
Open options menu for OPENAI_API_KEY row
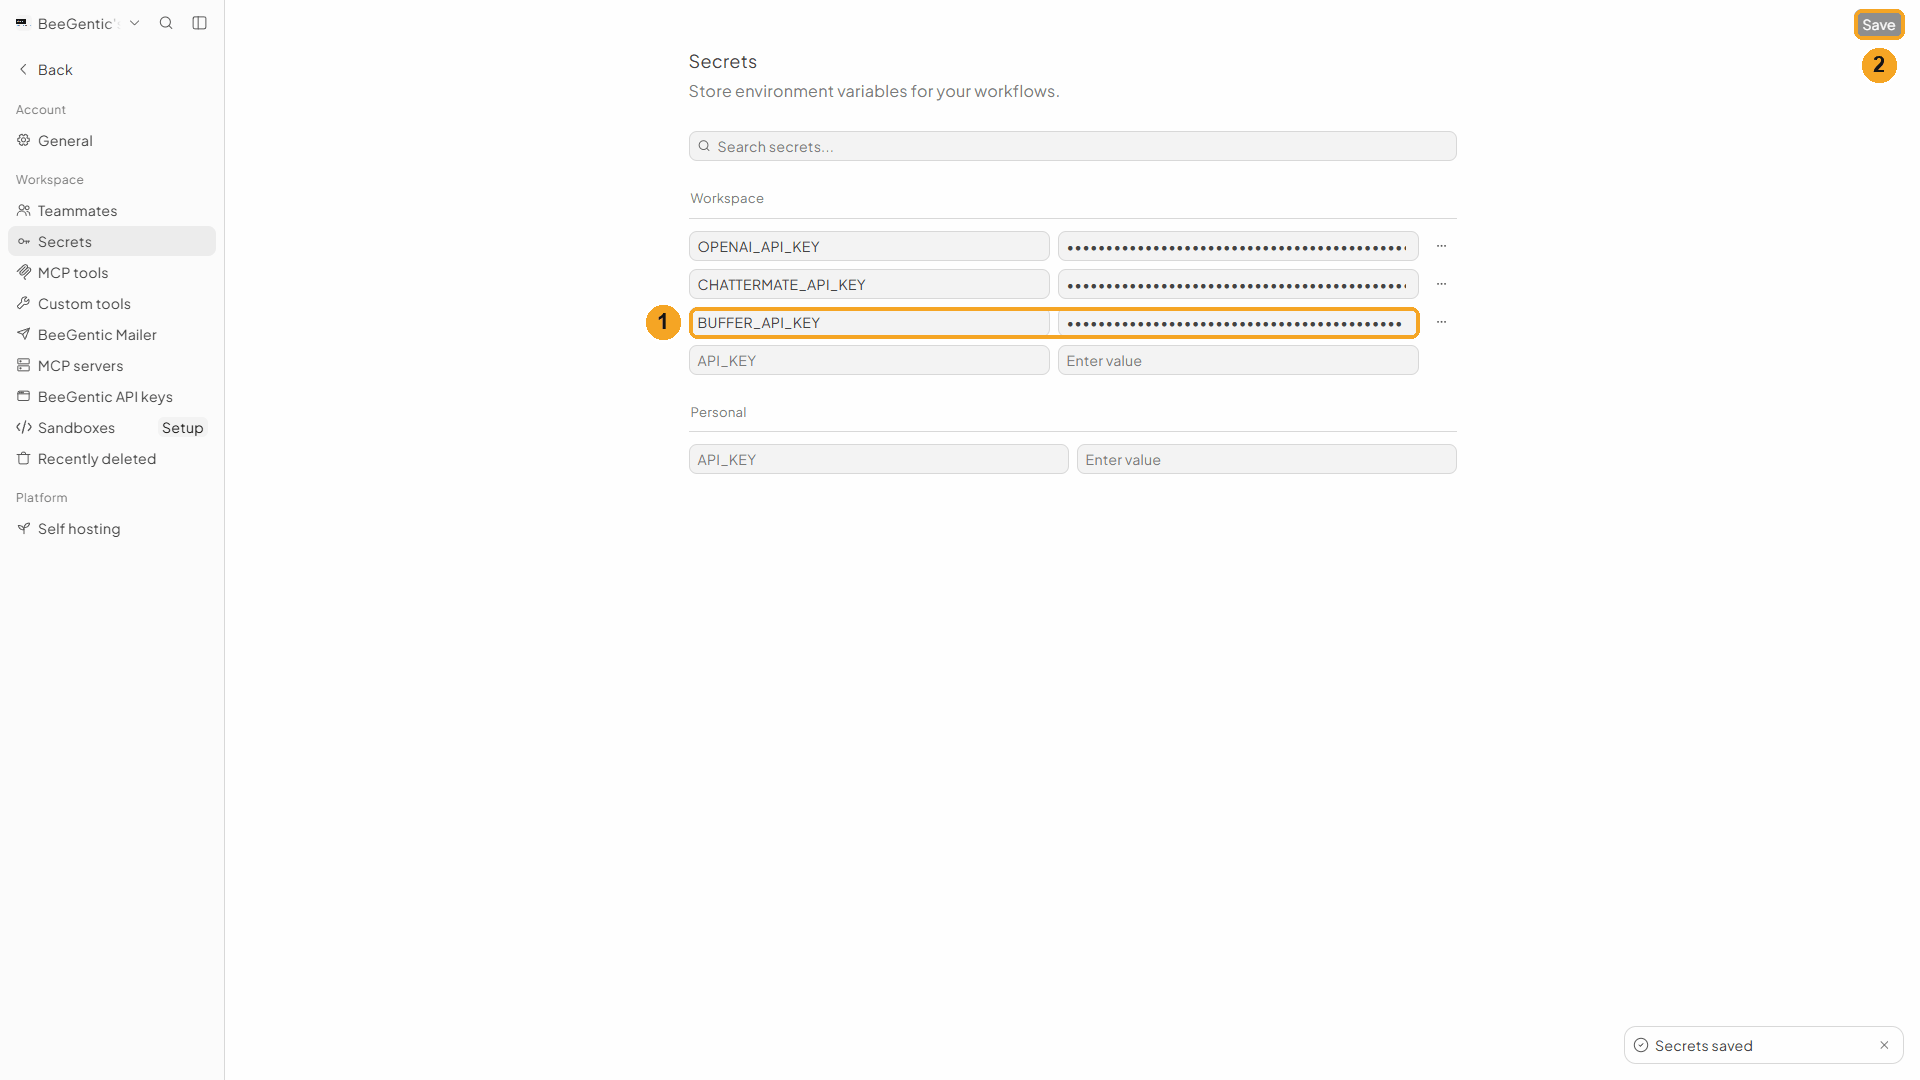point(1441,246)
